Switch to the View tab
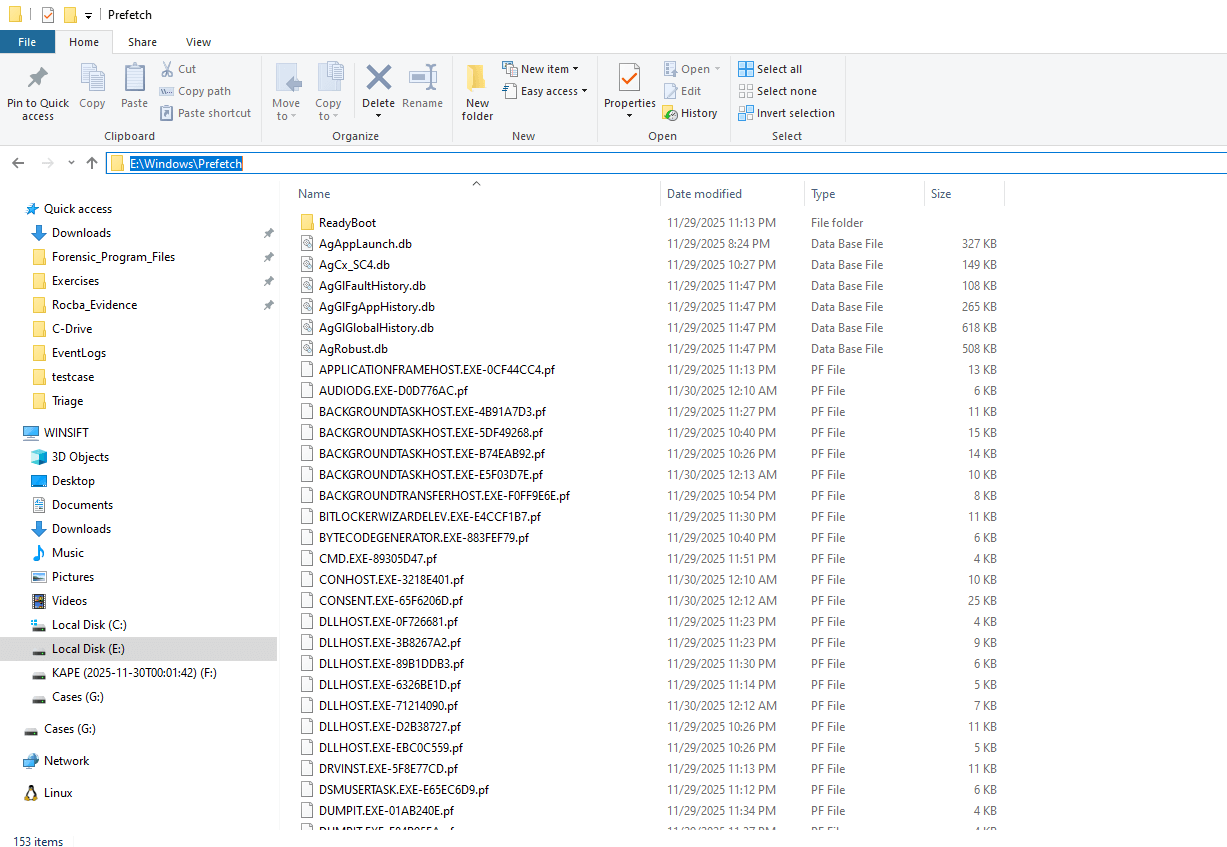 198,42
